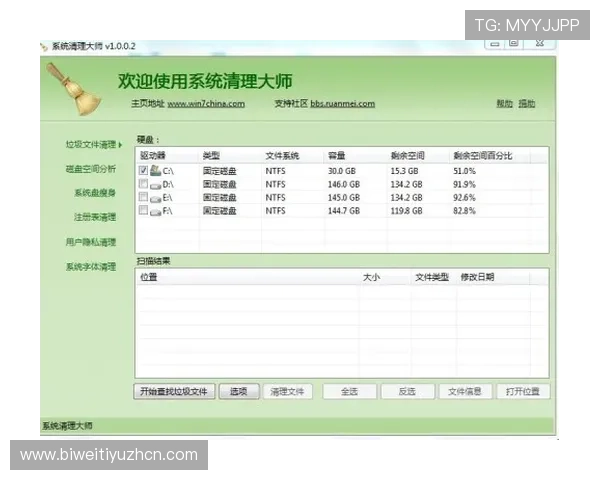Switch to 磁盘空间分析 section
Viewport: 600px width, 480px height.
pos(91,169)
